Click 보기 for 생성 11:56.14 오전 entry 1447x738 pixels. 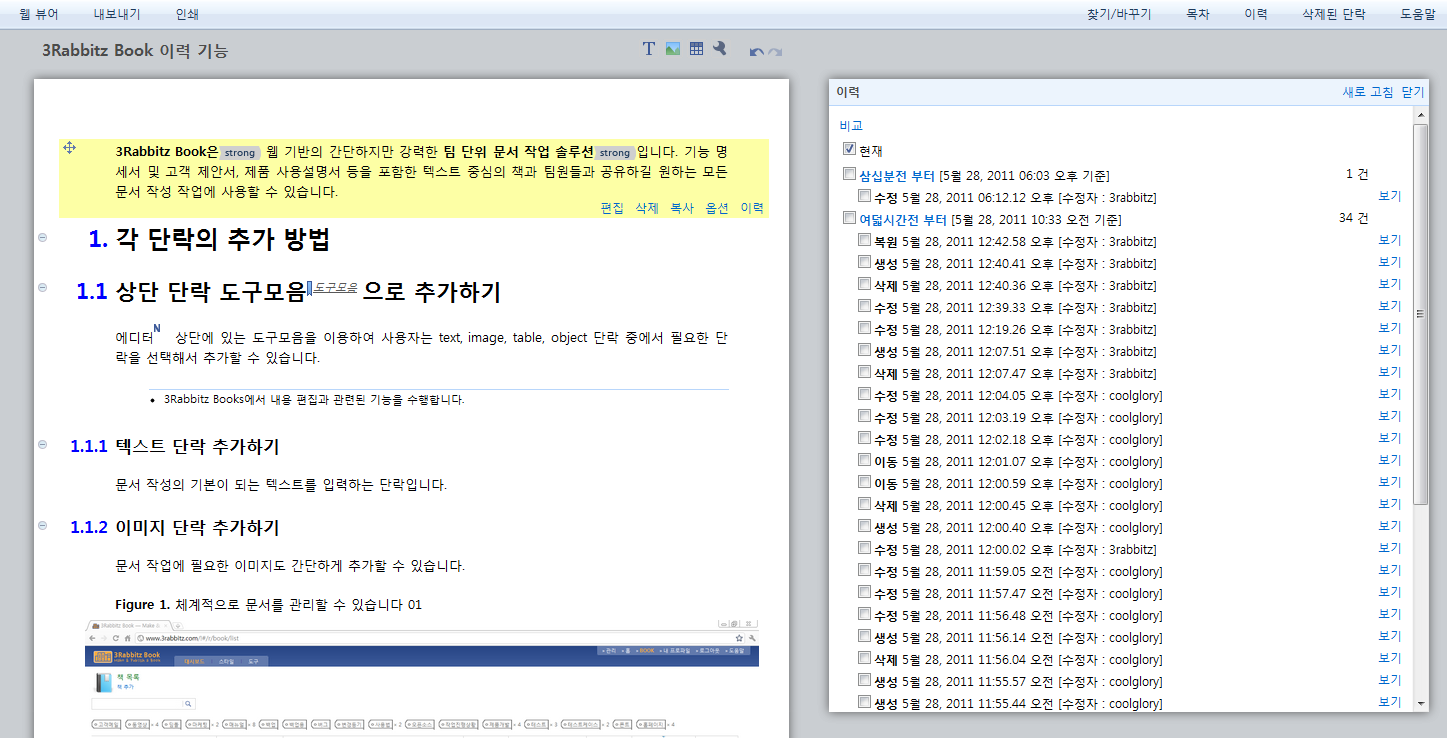1390,636
